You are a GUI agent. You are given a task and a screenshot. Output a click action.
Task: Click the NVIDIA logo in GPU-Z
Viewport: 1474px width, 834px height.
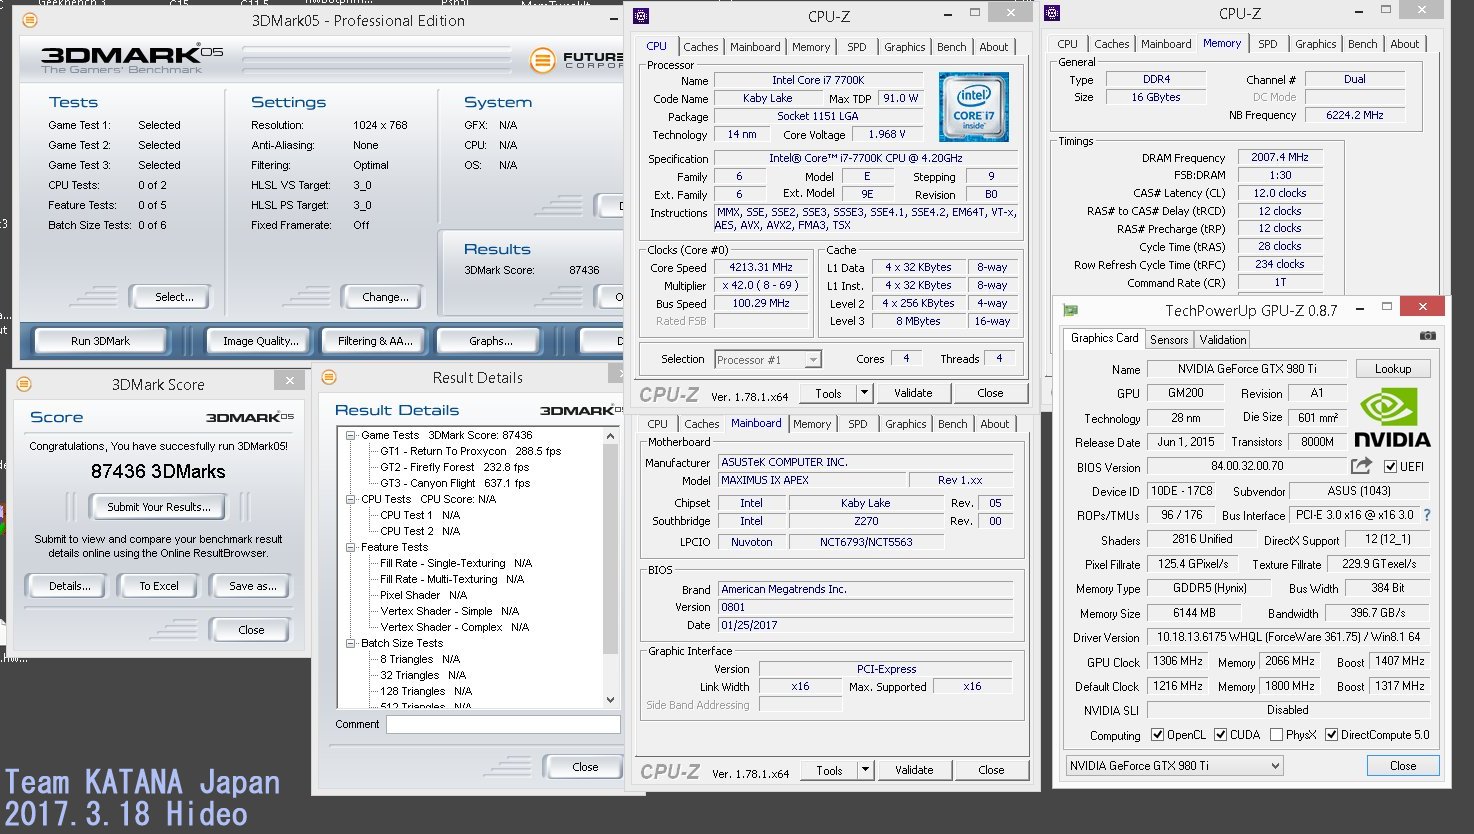(x=1392, y=418)
